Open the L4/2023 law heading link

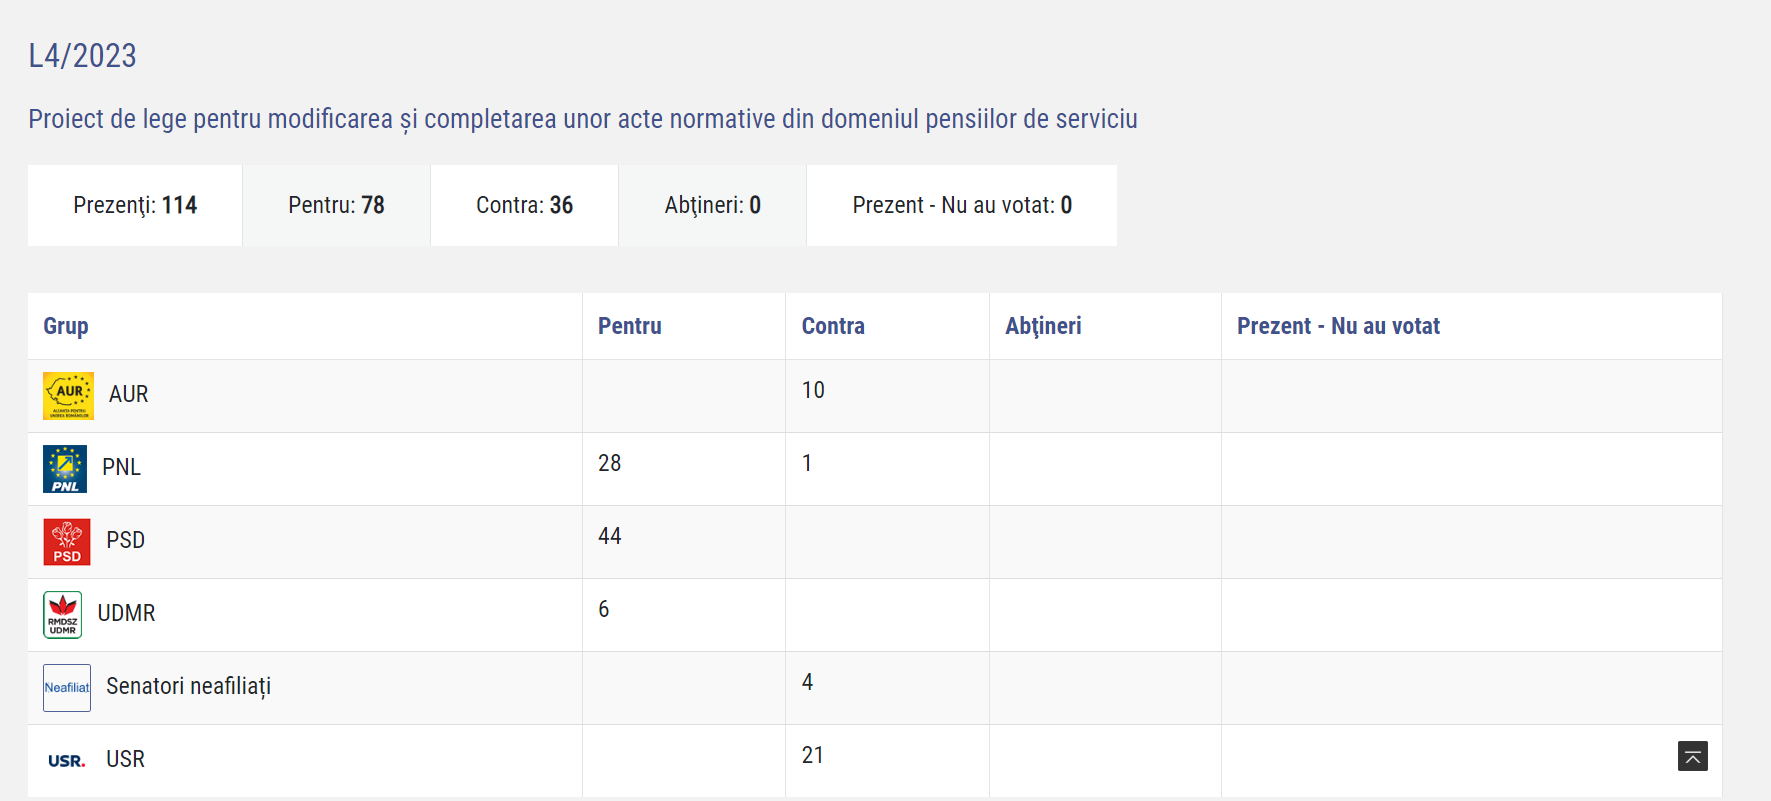click(x=82, y=56)
